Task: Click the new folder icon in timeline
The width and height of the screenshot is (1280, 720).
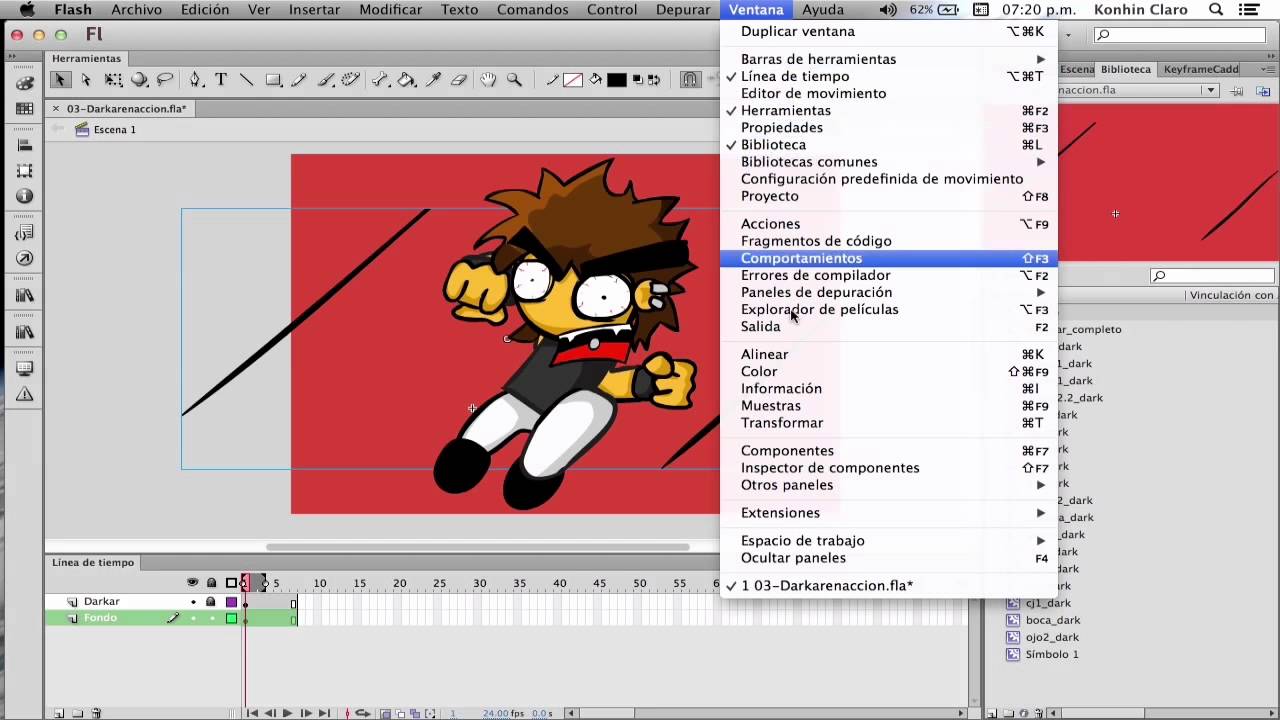Action: click(78, 713)
